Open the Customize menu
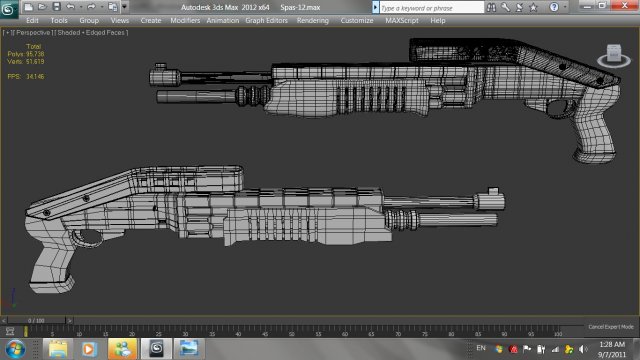 pyautogui.click(x=357, y=20)
